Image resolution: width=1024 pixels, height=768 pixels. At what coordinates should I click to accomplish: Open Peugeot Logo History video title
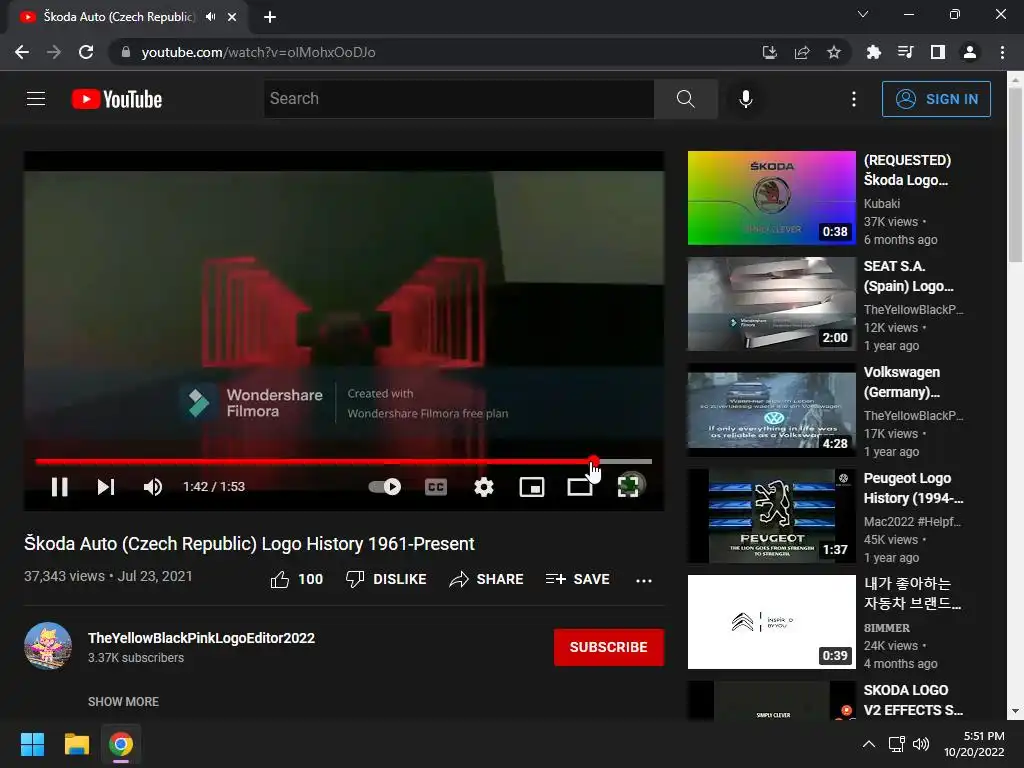[x=913, y=488]
